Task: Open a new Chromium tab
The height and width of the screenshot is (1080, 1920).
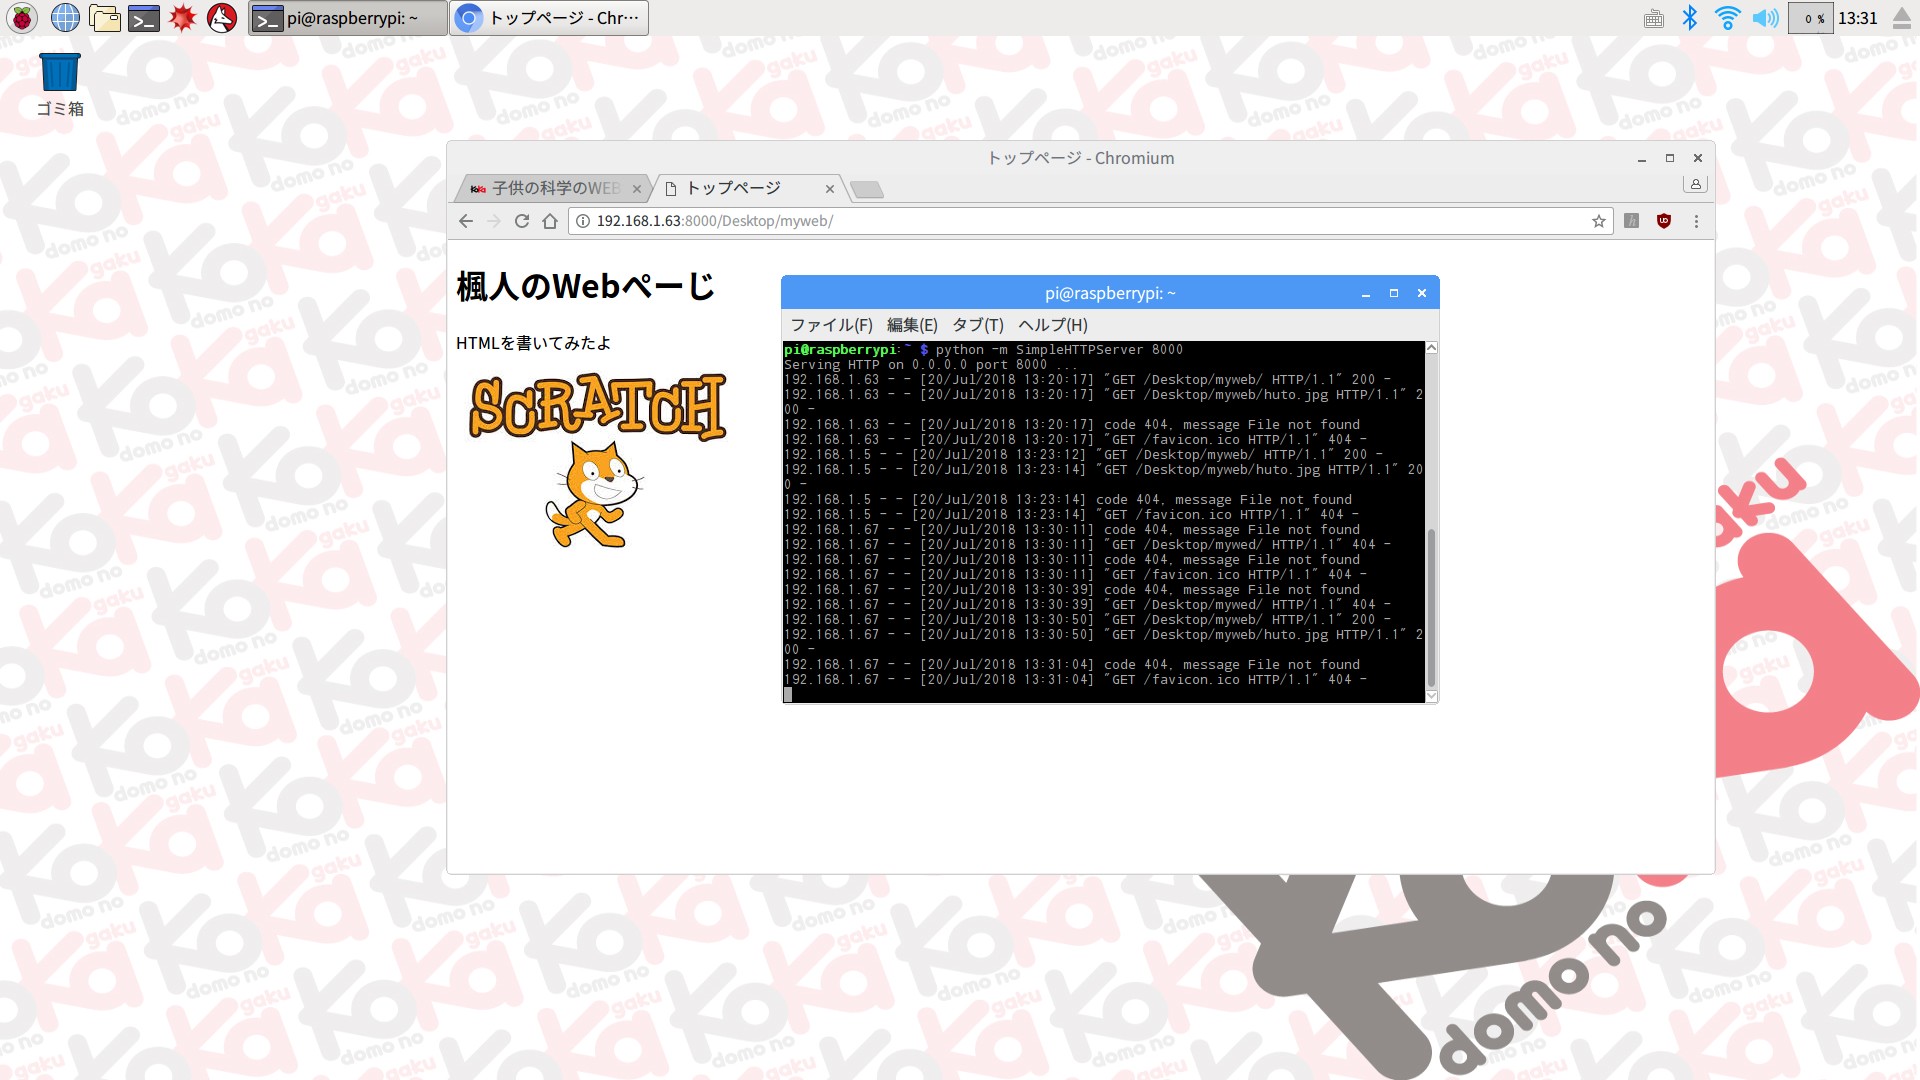Action: click(x=866, y=189)
